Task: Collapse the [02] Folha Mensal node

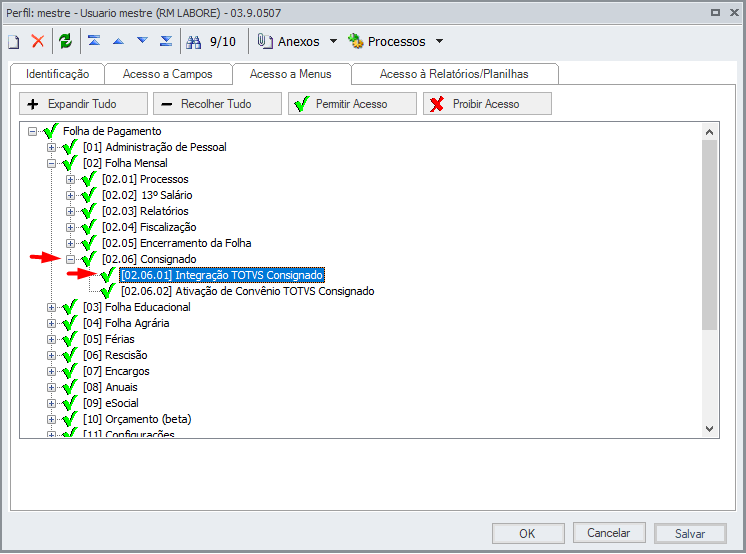Action: (51, 163)
